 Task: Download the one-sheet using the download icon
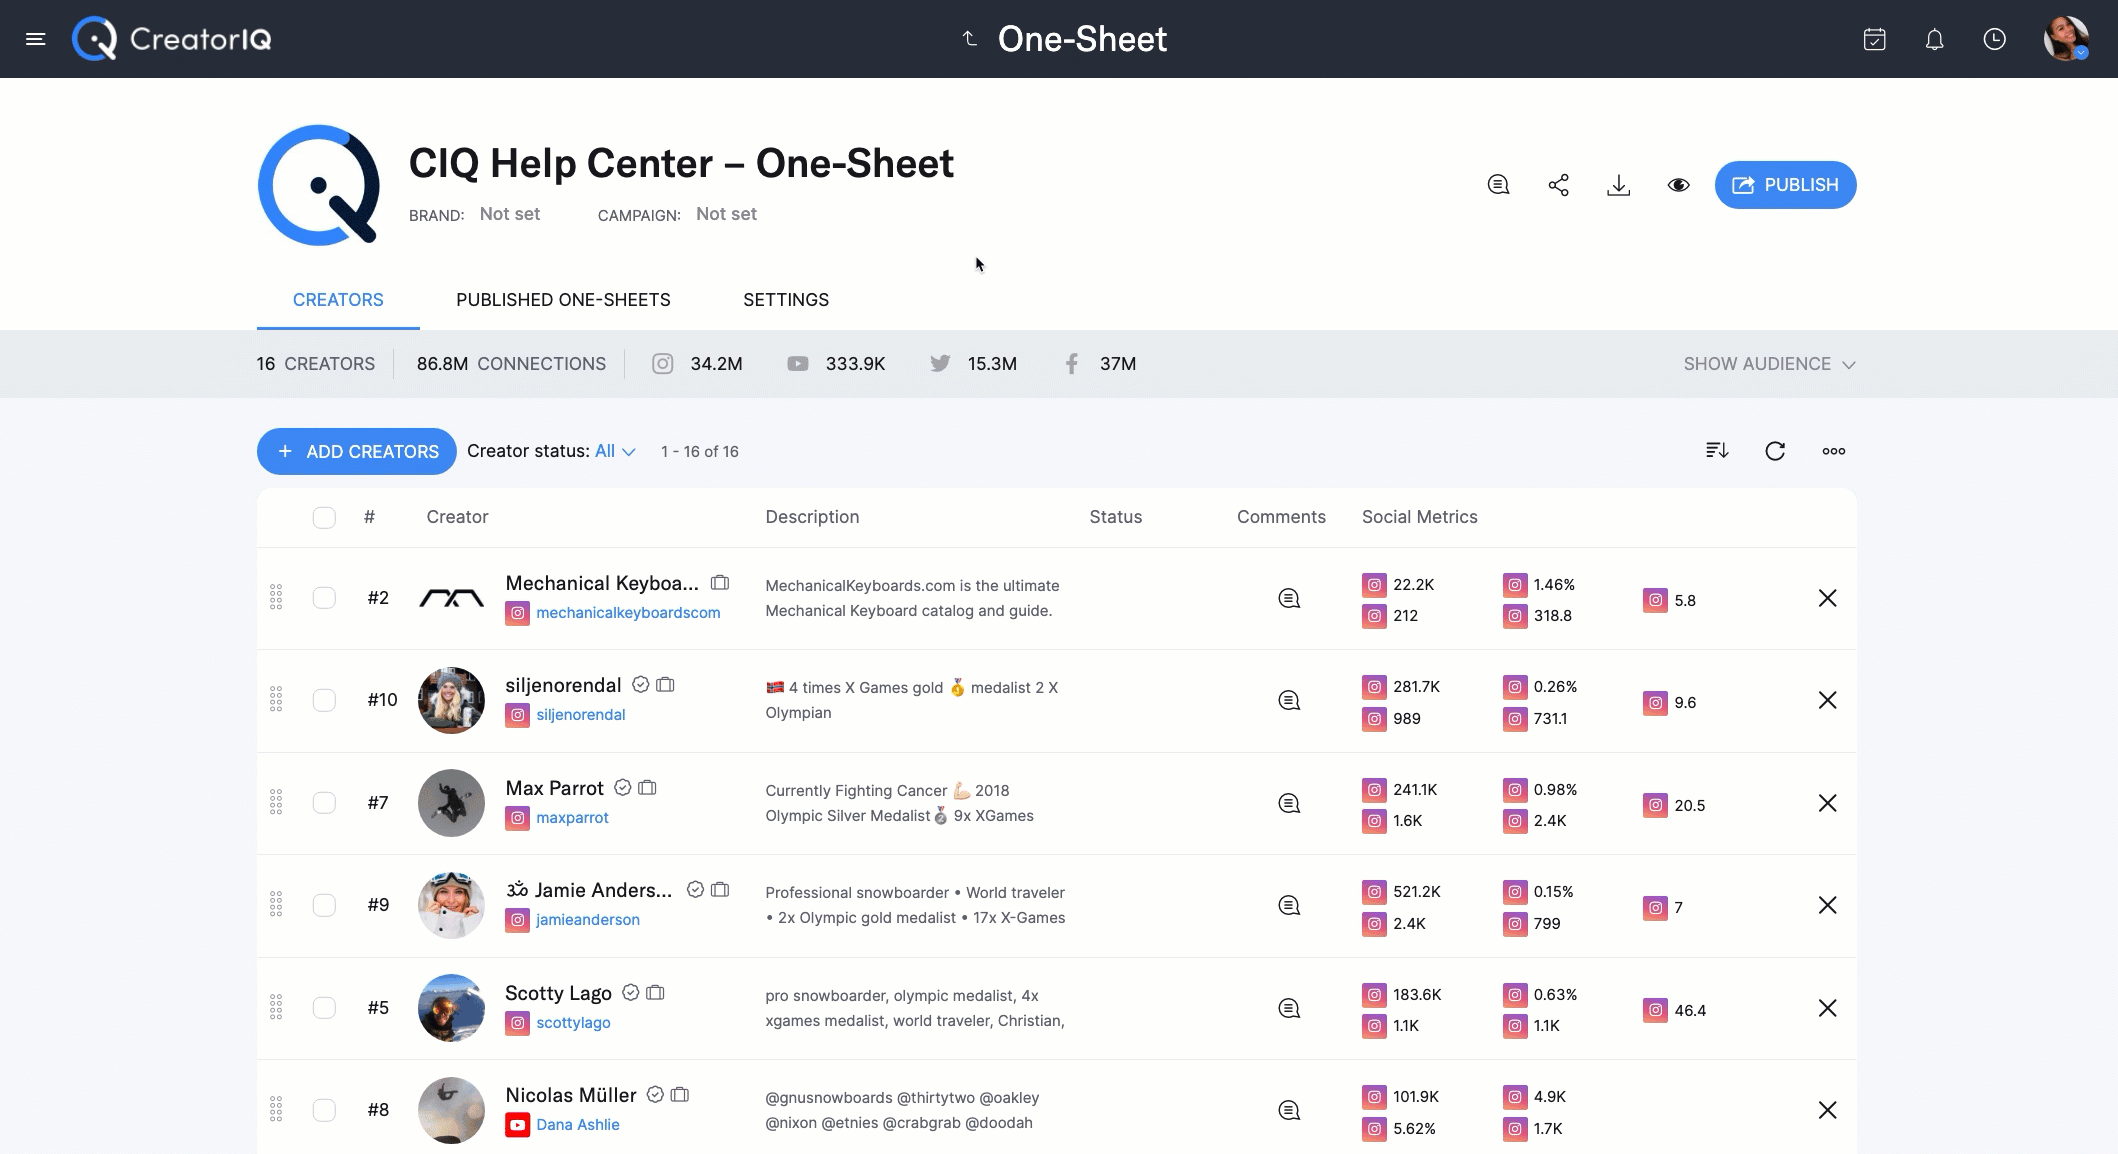1619,185
